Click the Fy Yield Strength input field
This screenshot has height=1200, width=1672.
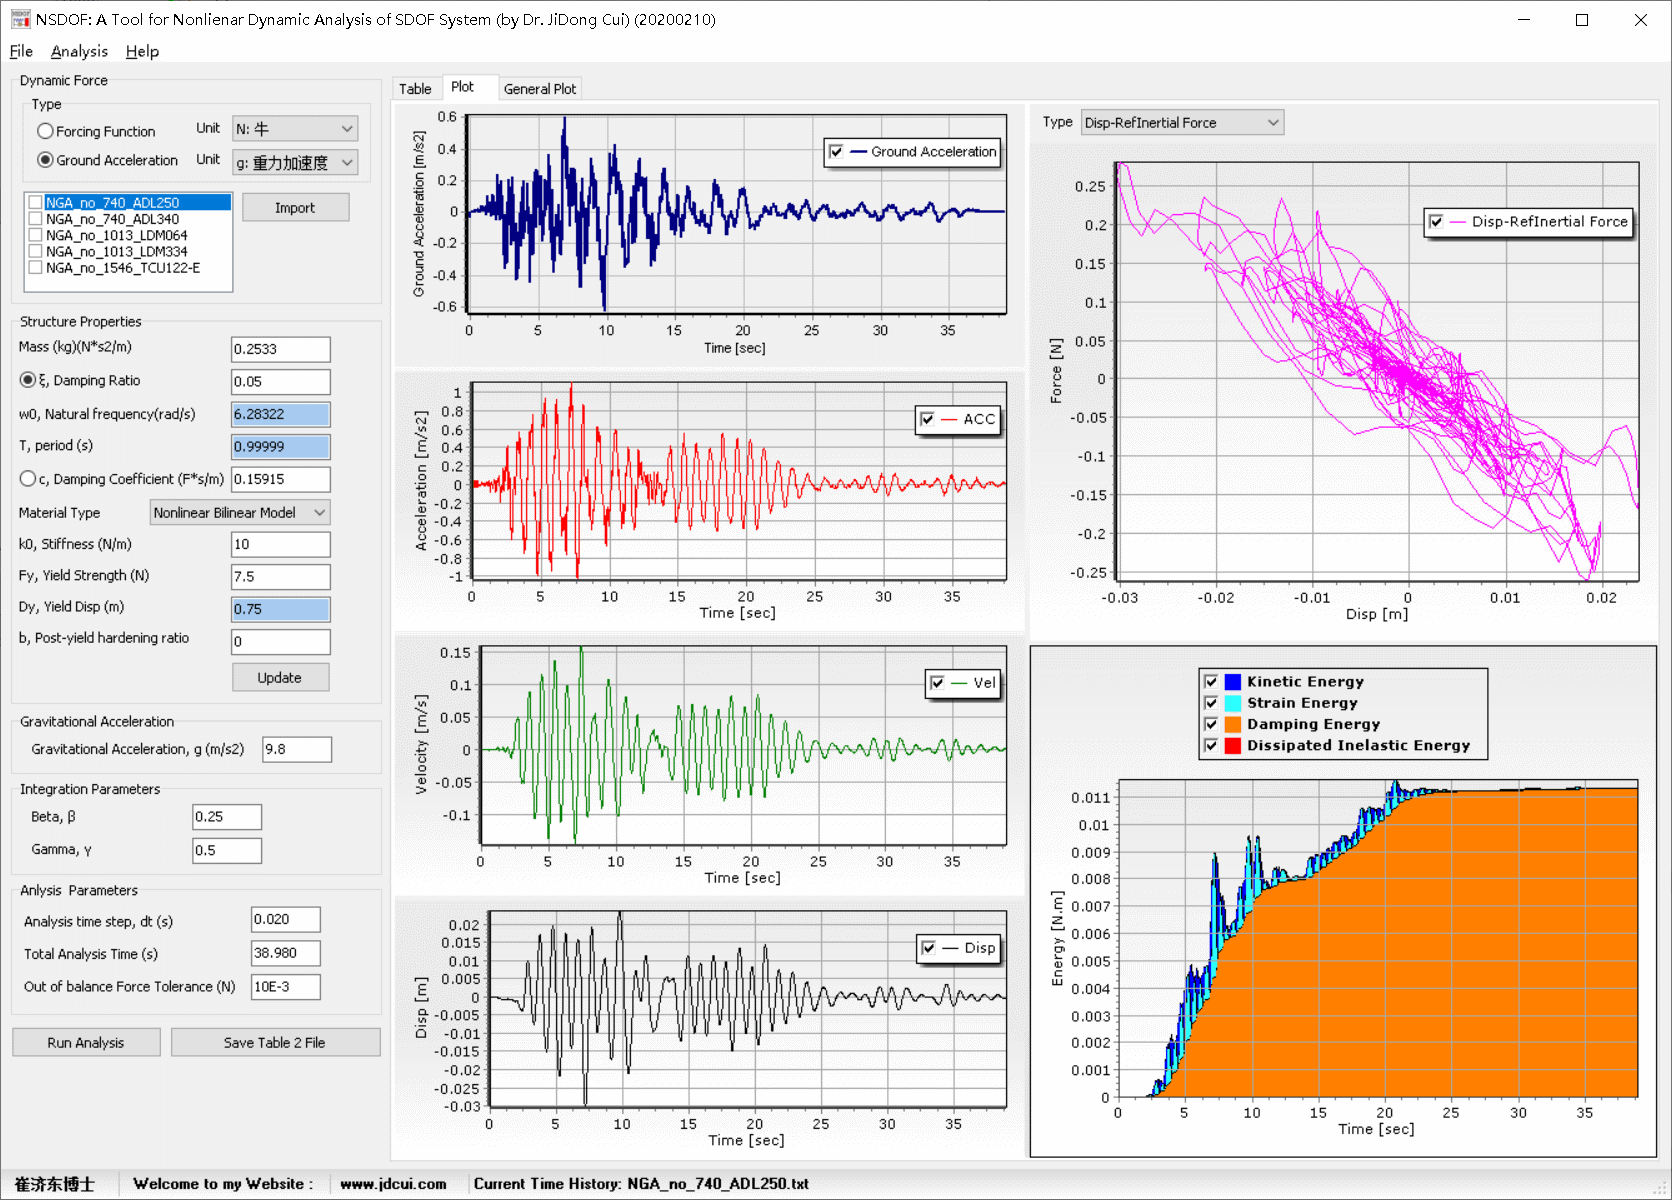281,577
